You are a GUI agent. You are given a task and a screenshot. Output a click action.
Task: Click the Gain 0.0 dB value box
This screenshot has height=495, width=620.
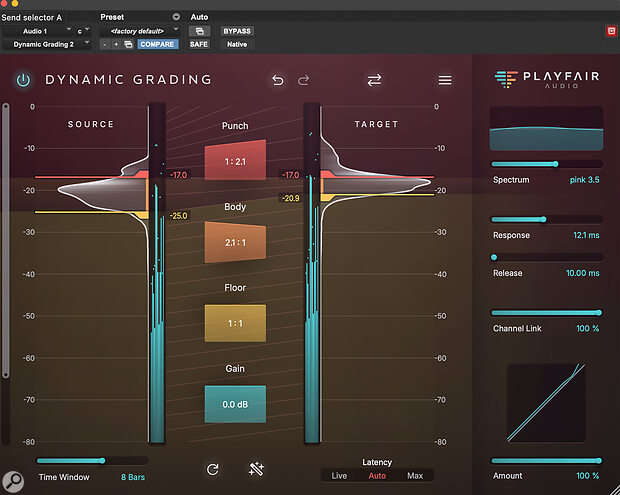pos(235,403)
